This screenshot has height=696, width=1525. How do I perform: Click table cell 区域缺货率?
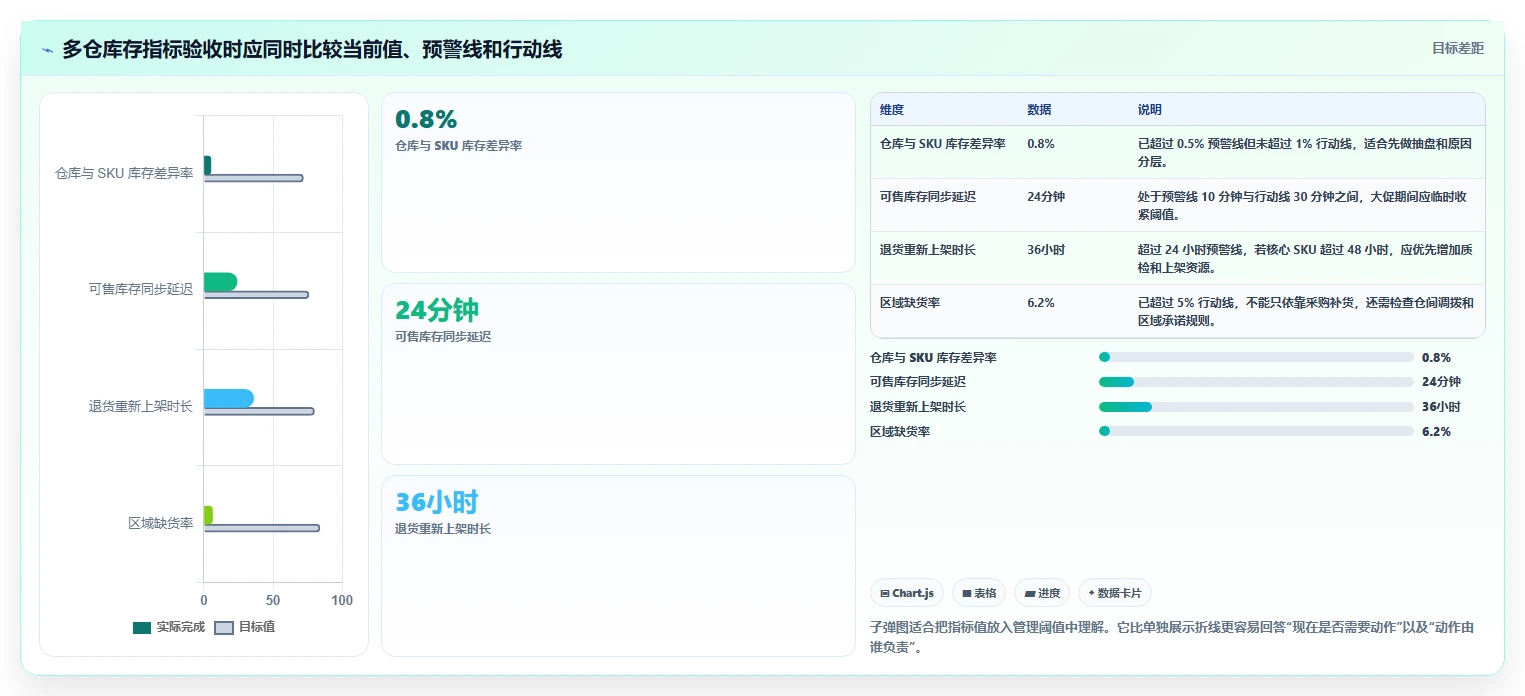pyautogui.click(x=910, y=303)
